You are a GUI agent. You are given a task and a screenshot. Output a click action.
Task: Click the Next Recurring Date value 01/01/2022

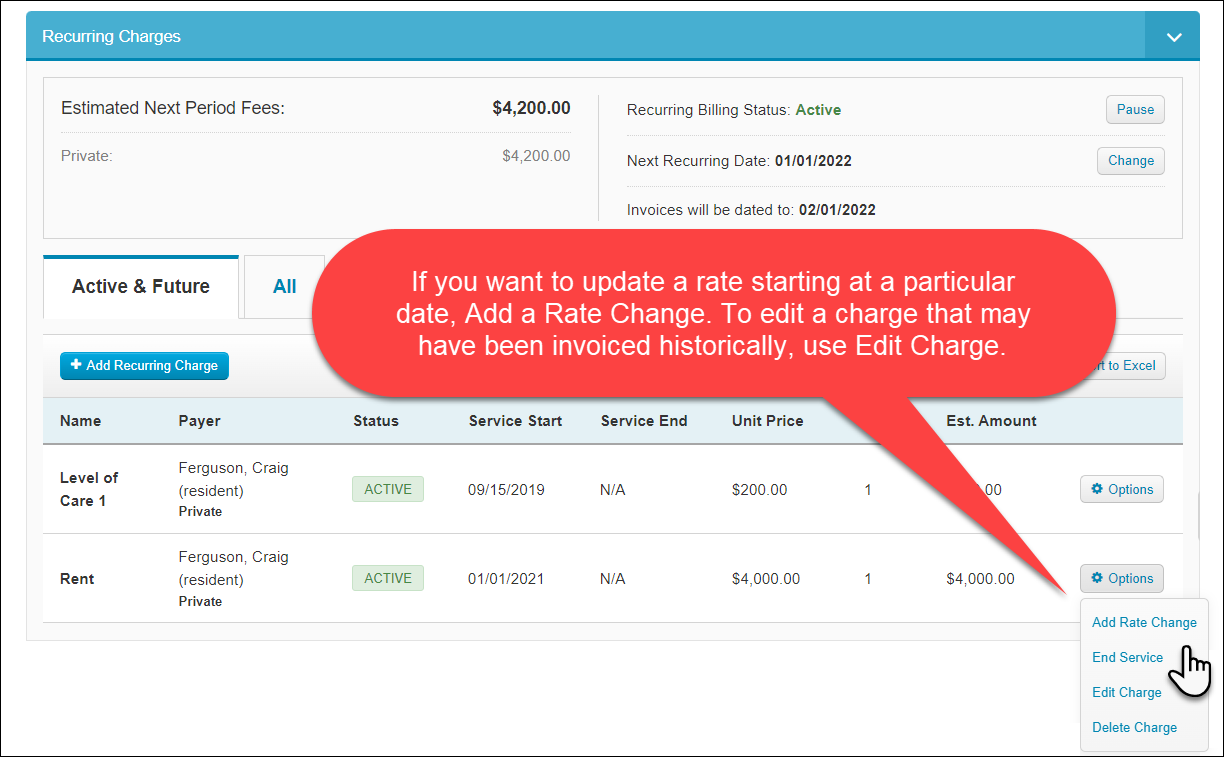coord(813,161)
